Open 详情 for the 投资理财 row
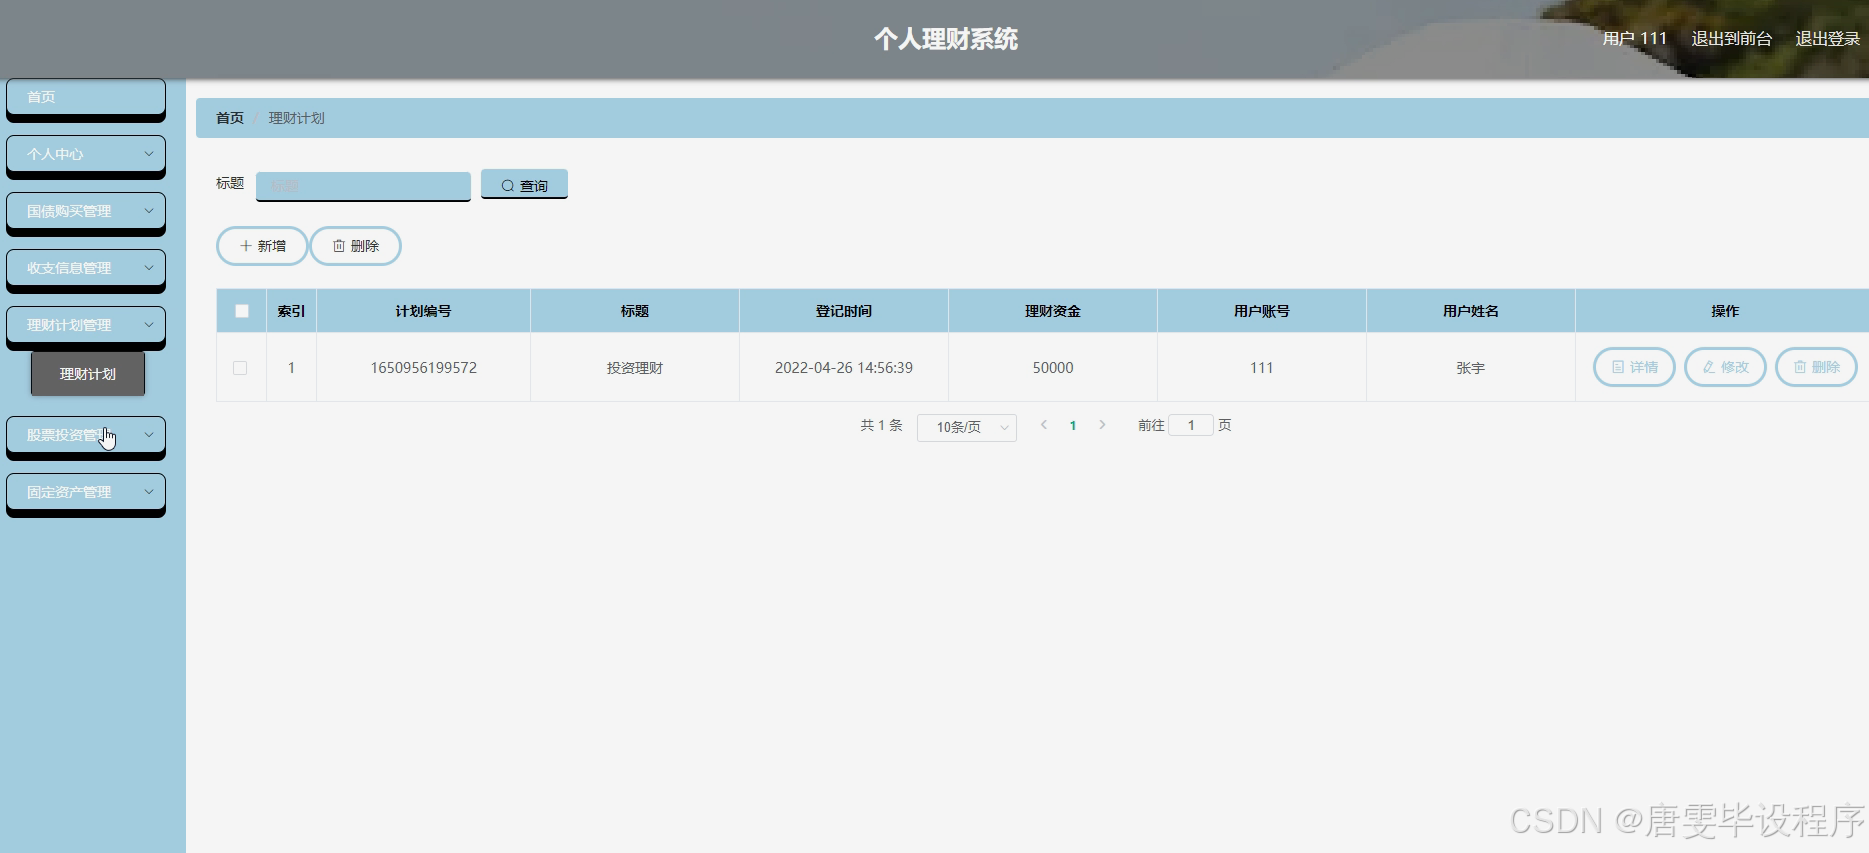This screenshot has height=853, width=1869. (1634, 367)
